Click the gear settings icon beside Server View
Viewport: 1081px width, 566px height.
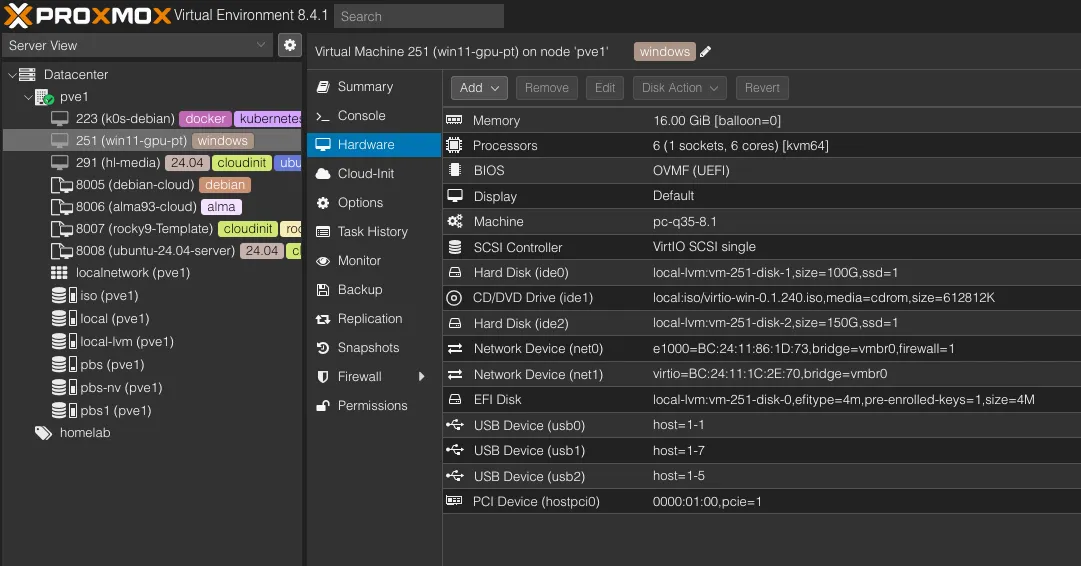[x=289, y=45]
